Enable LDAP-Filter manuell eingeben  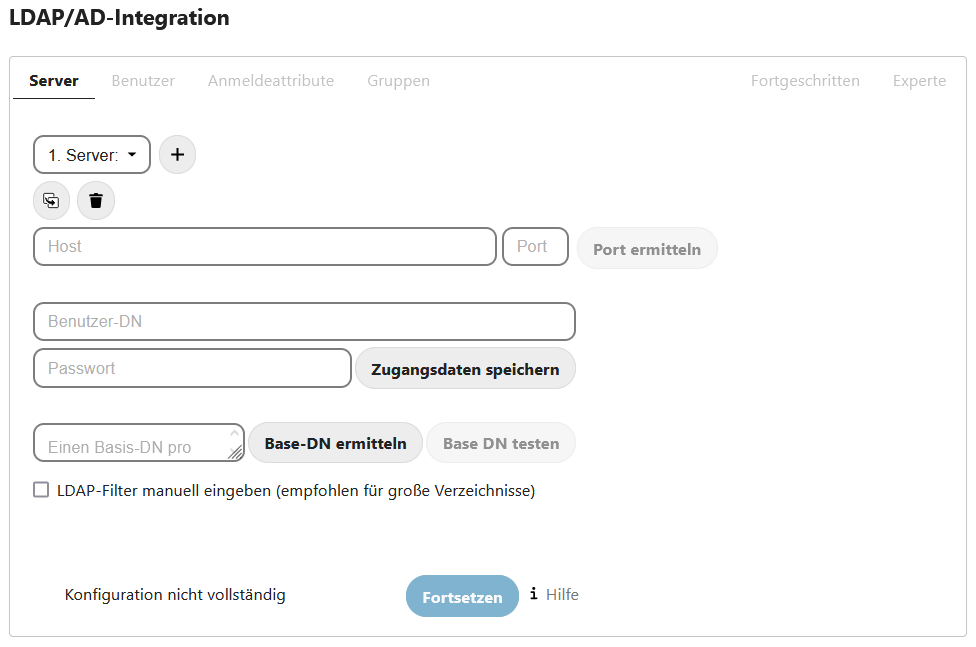41,489
